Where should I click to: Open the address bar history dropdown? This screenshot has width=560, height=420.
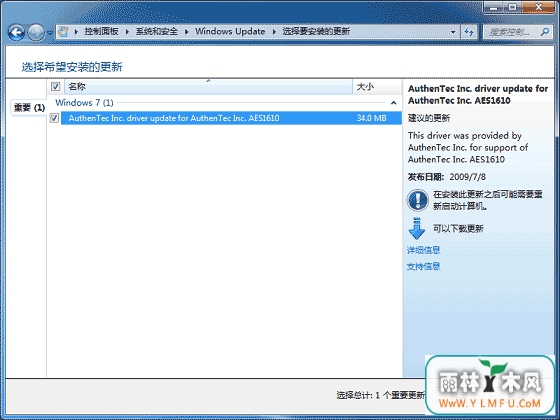click(453, 32)
